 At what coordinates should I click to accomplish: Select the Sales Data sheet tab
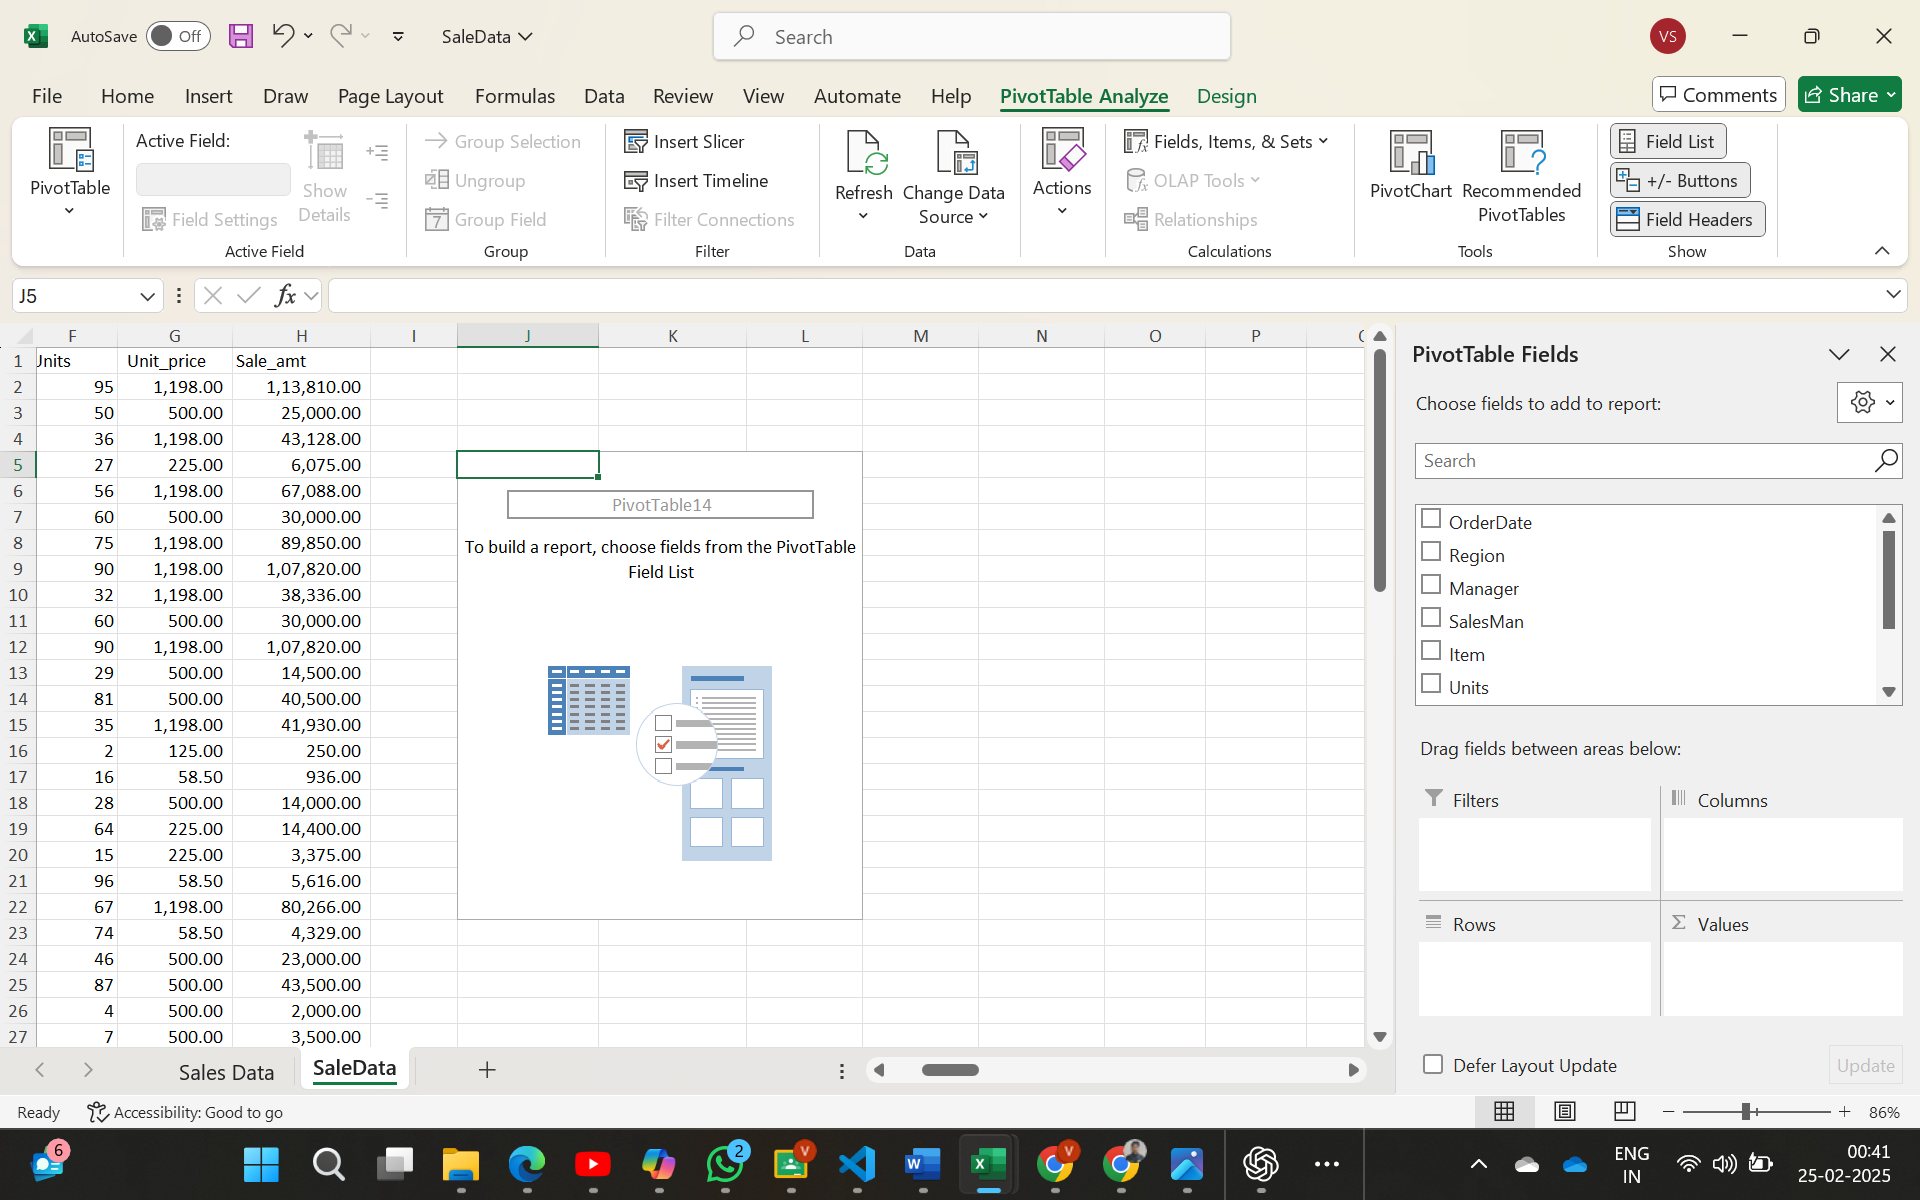(226, 1071)
